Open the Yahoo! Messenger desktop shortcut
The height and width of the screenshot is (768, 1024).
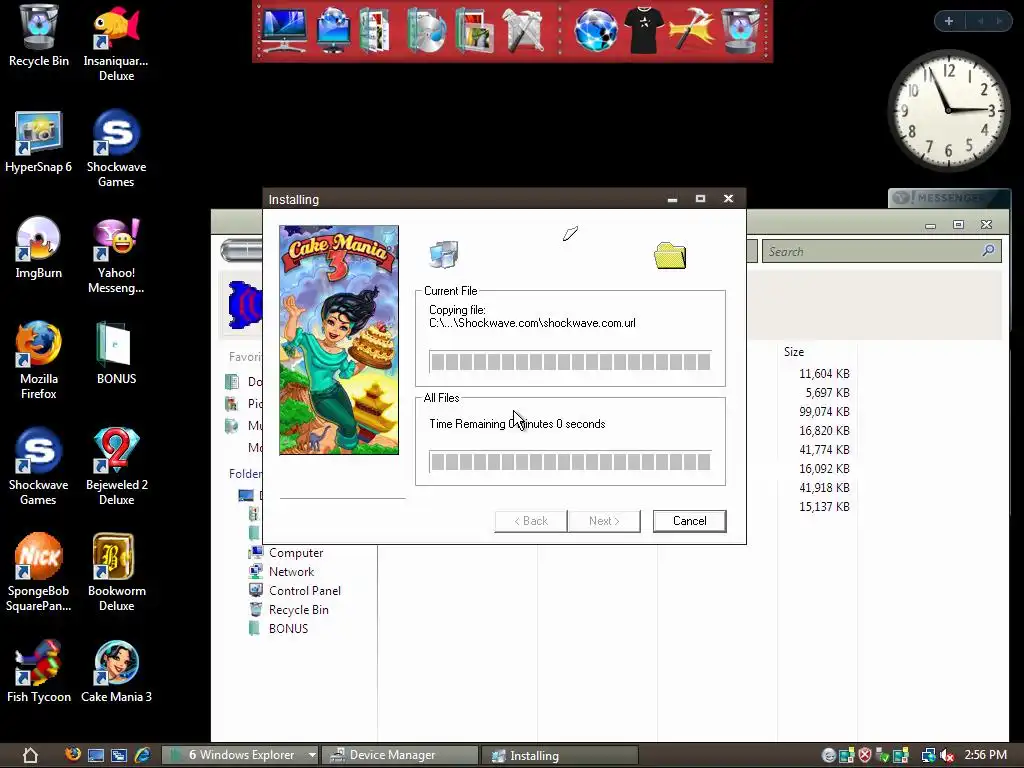(x=116, y=256)
